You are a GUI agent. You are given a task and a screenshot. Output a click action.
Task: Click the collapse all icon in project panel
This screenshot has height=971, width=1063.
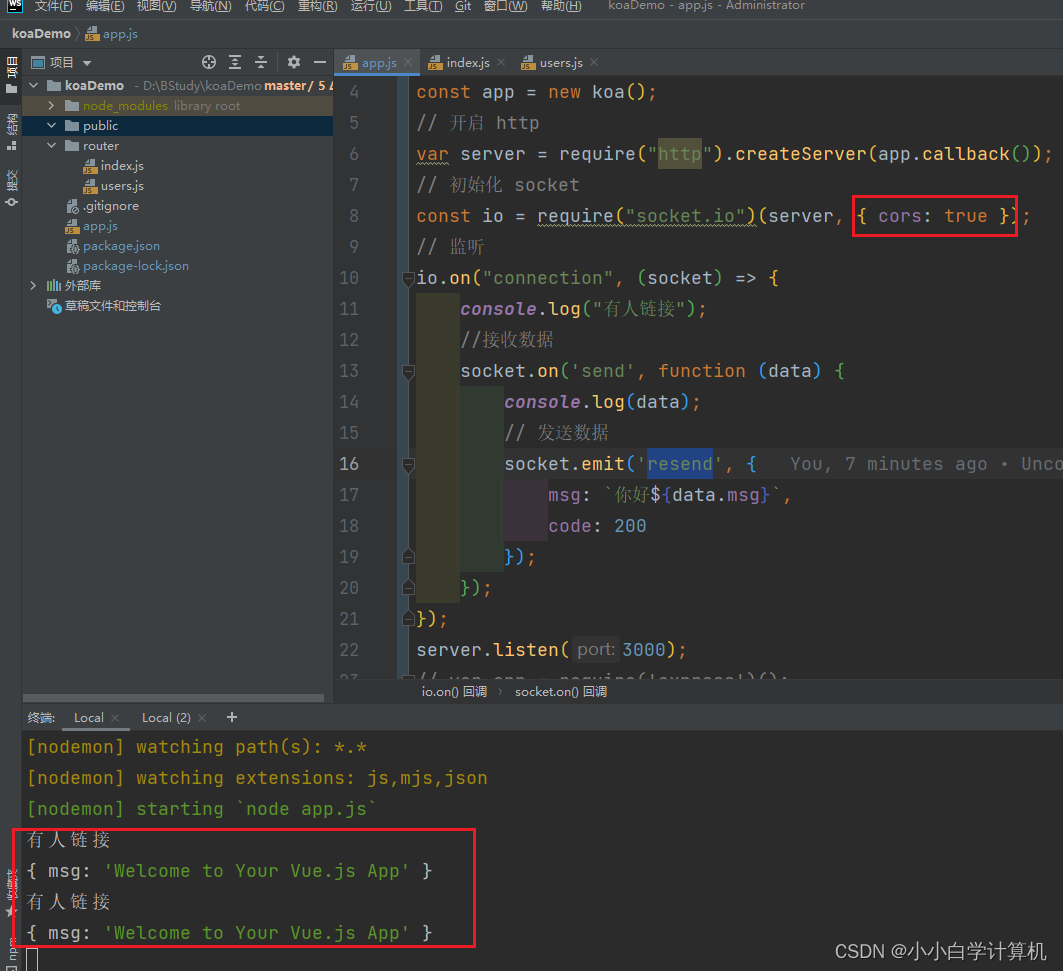(x=261, y=62)
